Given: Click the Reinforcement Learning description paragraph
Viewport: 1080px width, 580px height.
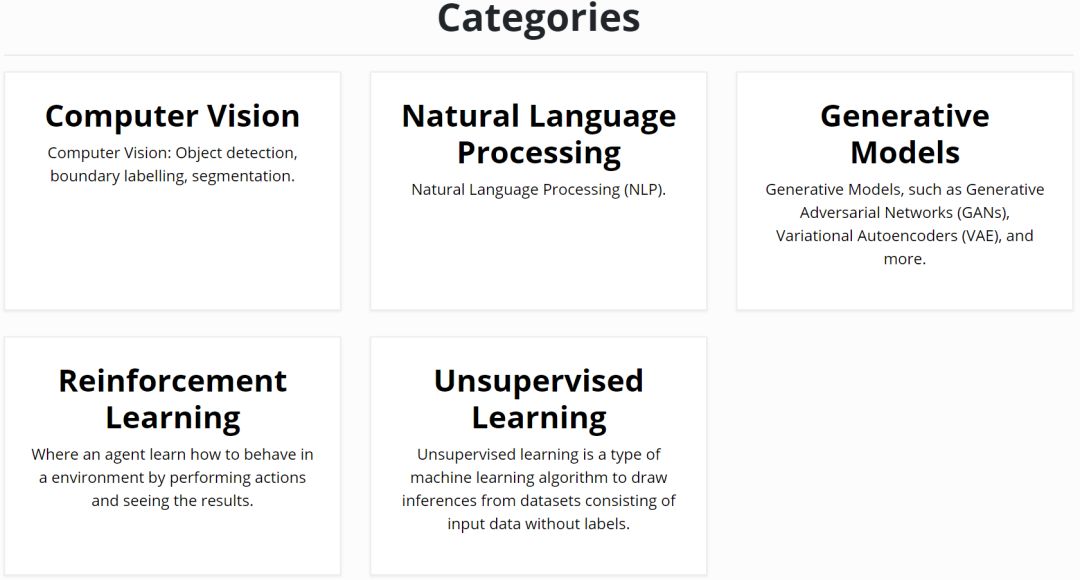Looking at the screenshot, I should (x=172, y=477).
